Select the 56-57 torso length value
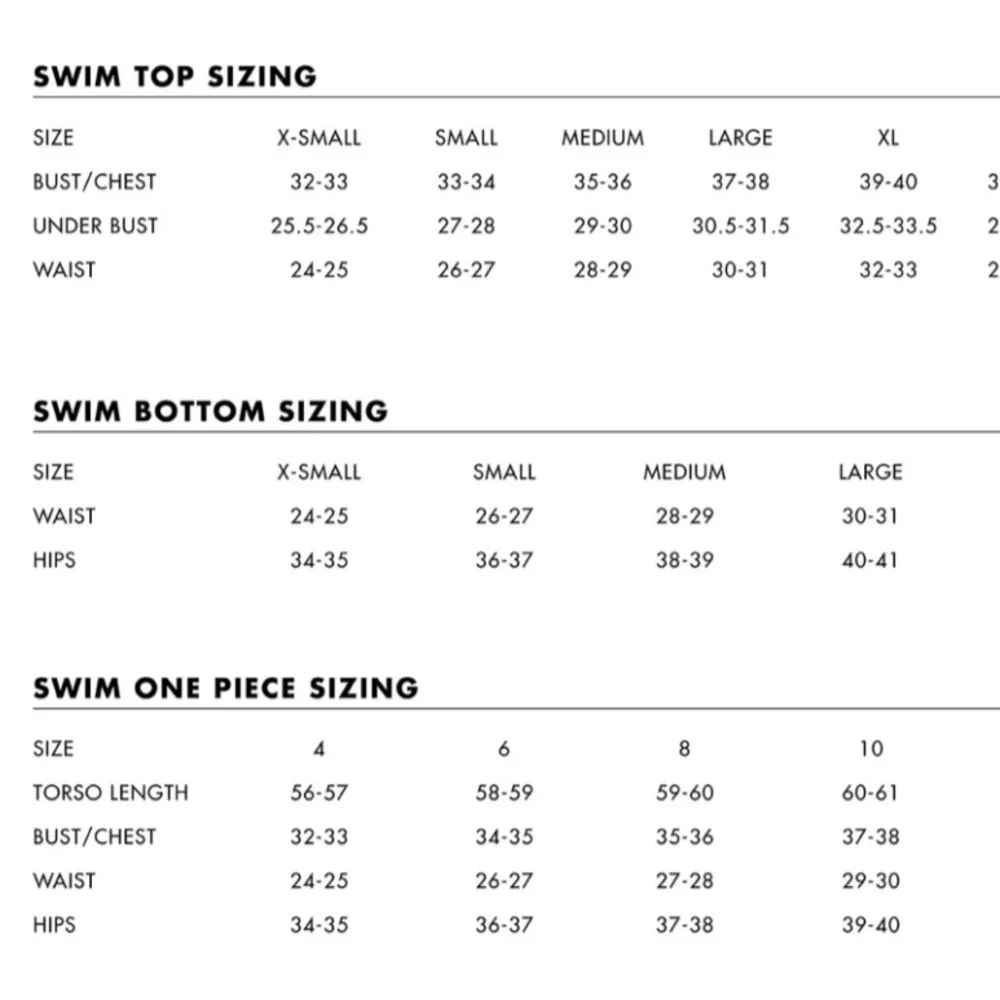This screenshot has height=1000, width=1000. coord(319,793)
